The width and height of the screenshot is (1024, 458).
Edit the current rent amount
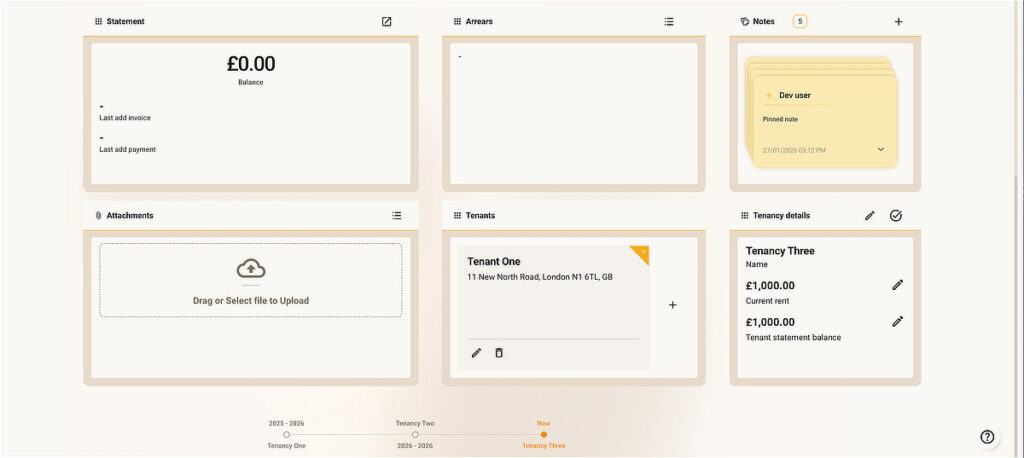tap(897, 285)
